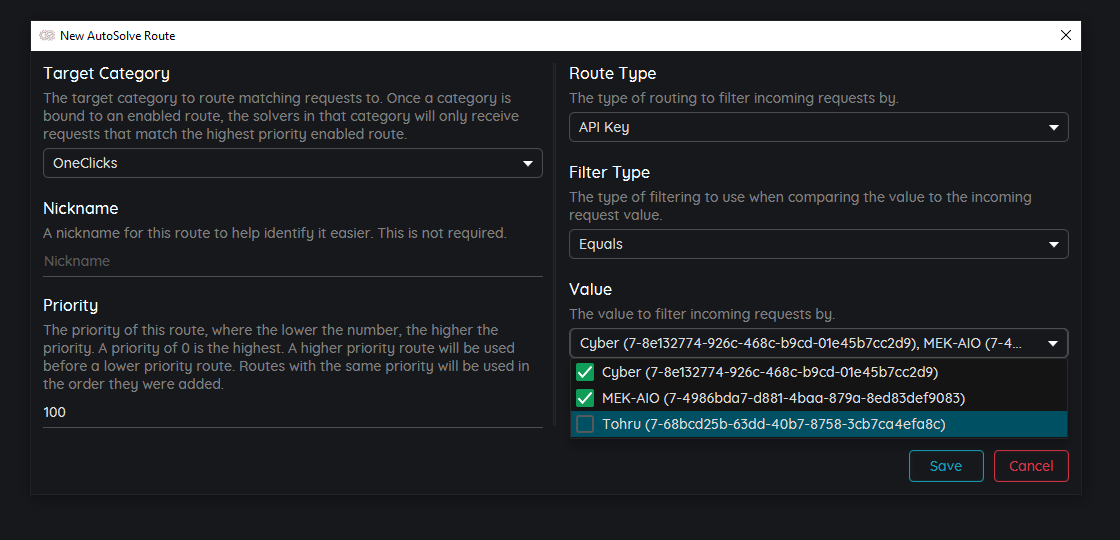1120x540 pixels.
Task: Uncheck the MEK-AIO API key checkbox
Action: (x=585, y=399)
